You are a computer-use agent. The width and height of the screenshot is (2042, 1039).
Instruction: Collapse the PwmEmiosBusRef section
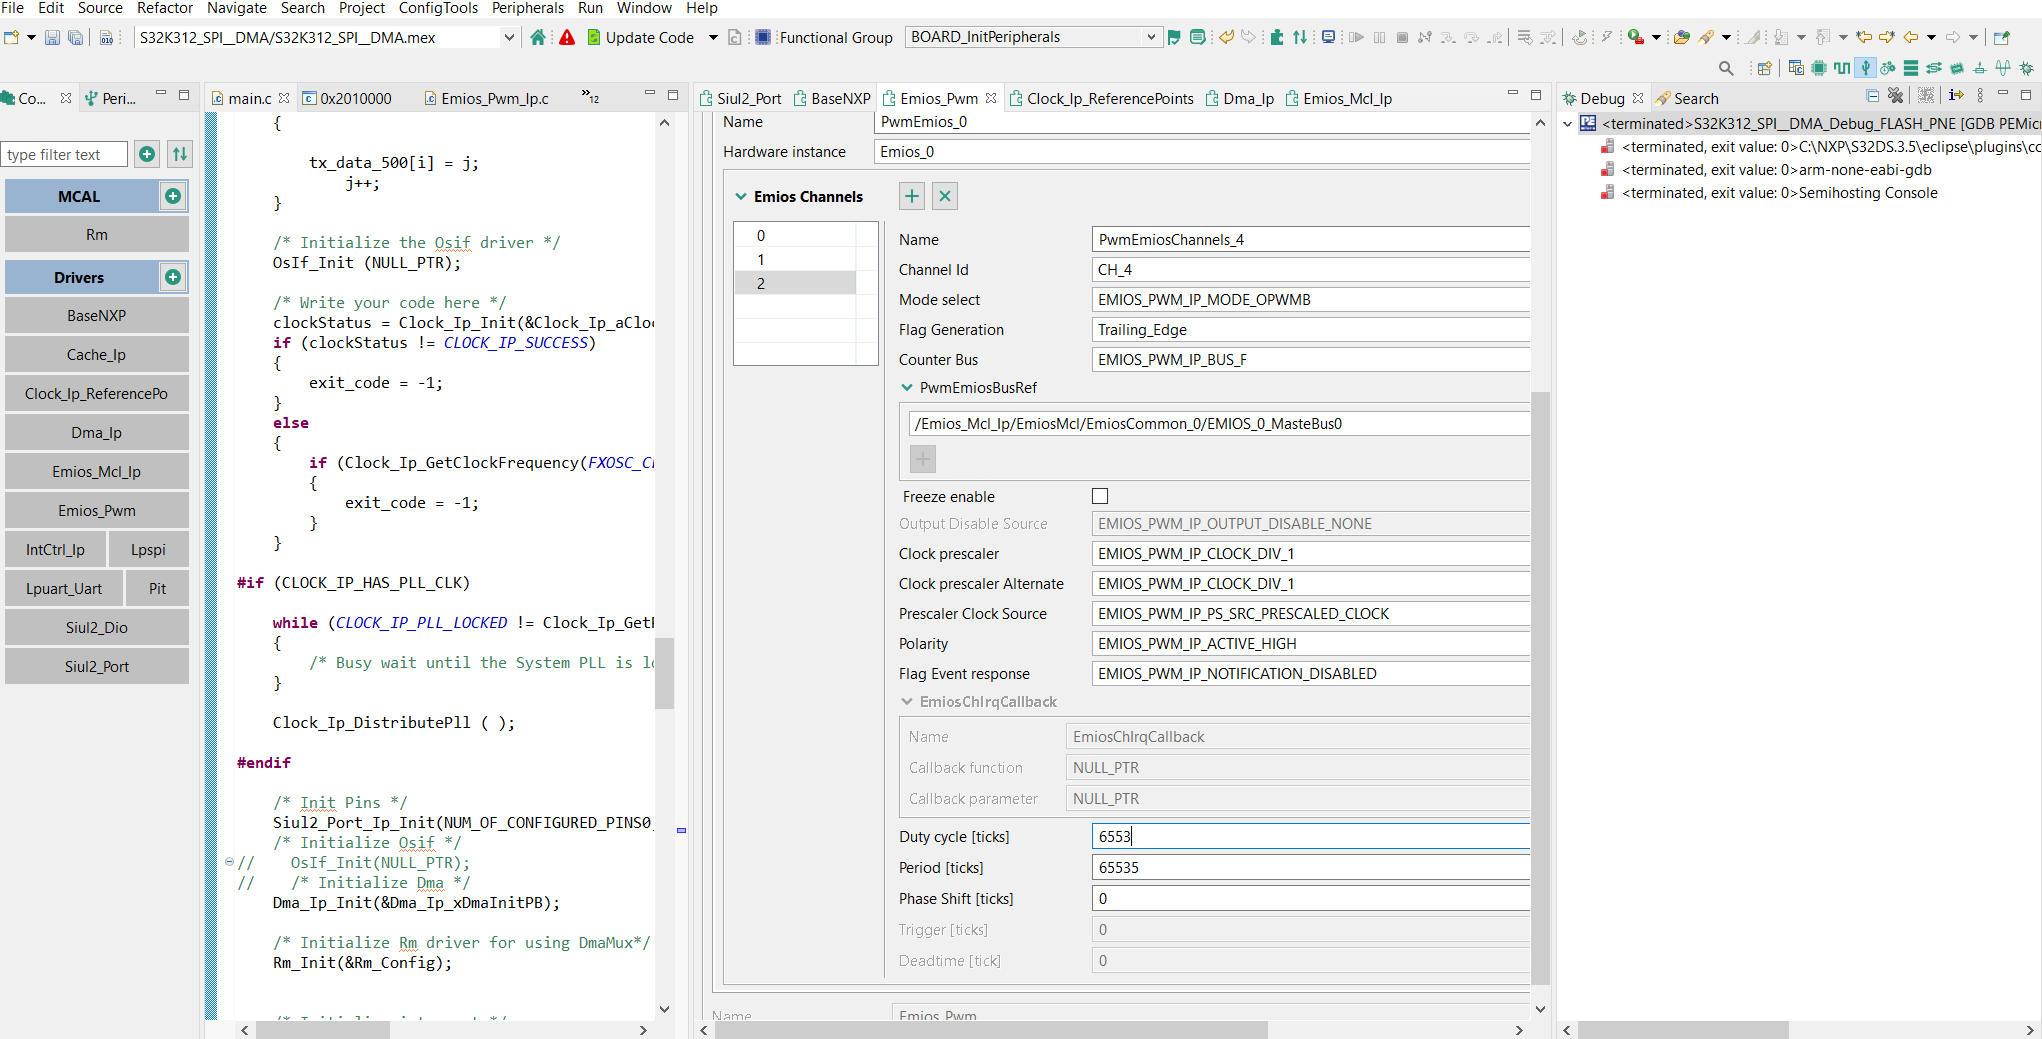[x=907, y=388]
